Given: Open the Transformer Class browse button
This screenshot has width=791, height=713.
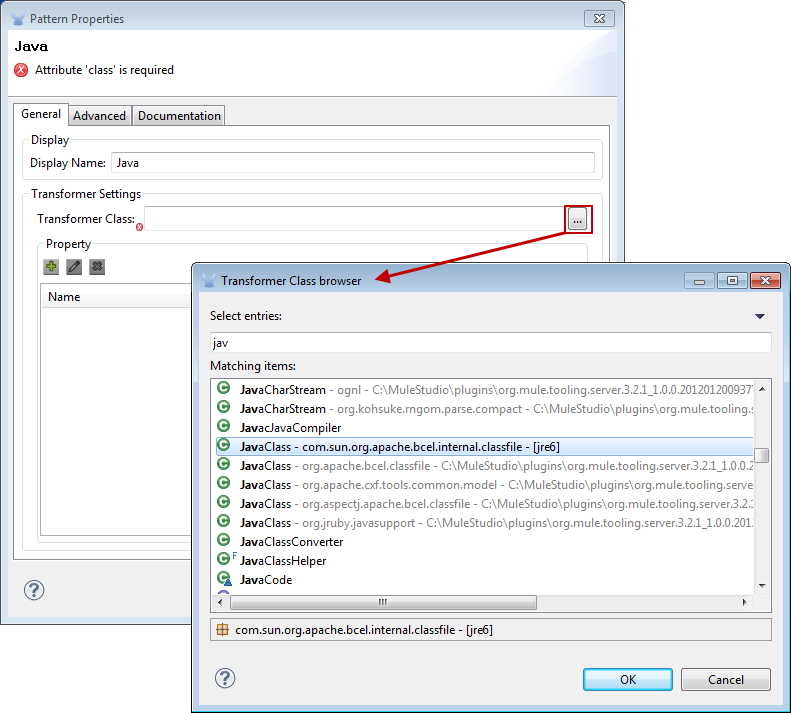Looking at the screenshot, I should [x=578, y=220].
